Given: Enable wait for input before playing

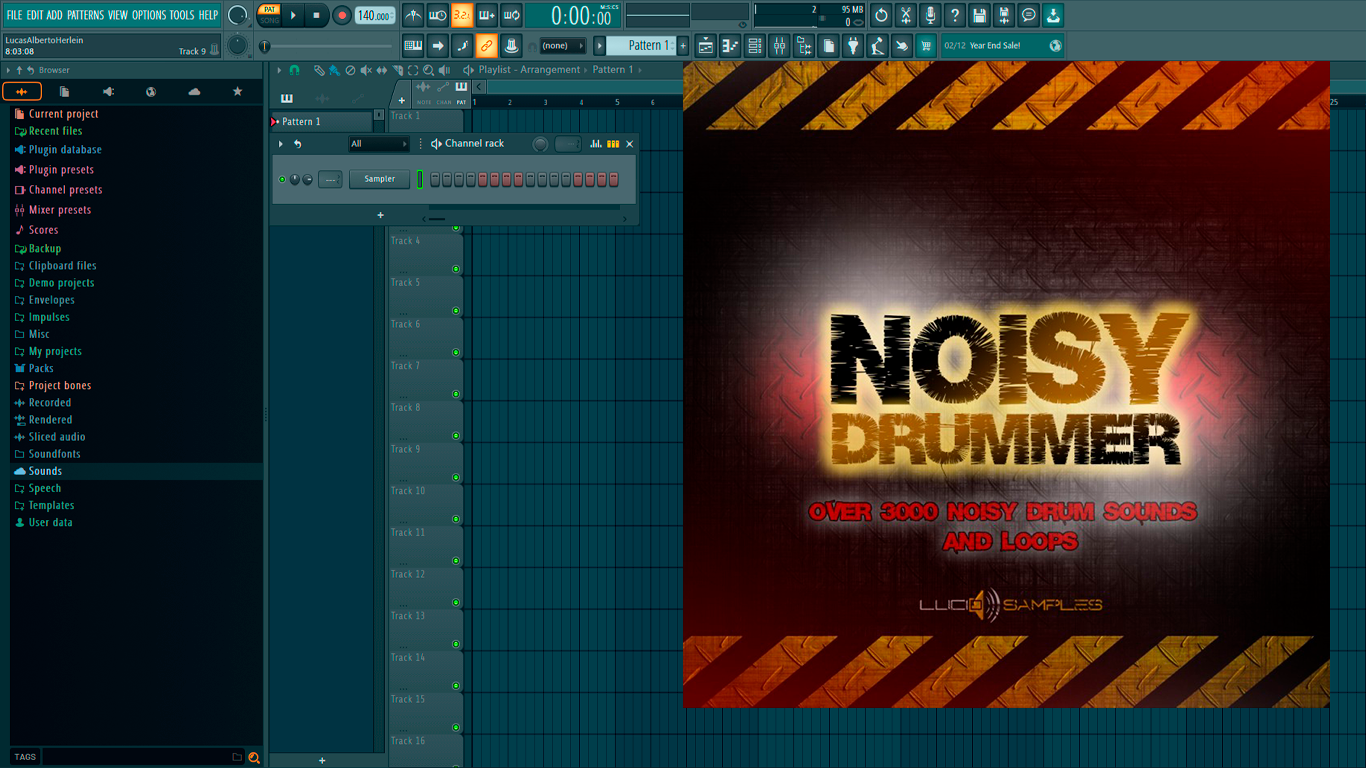Looking at the screenshot, I should (438, 15).
